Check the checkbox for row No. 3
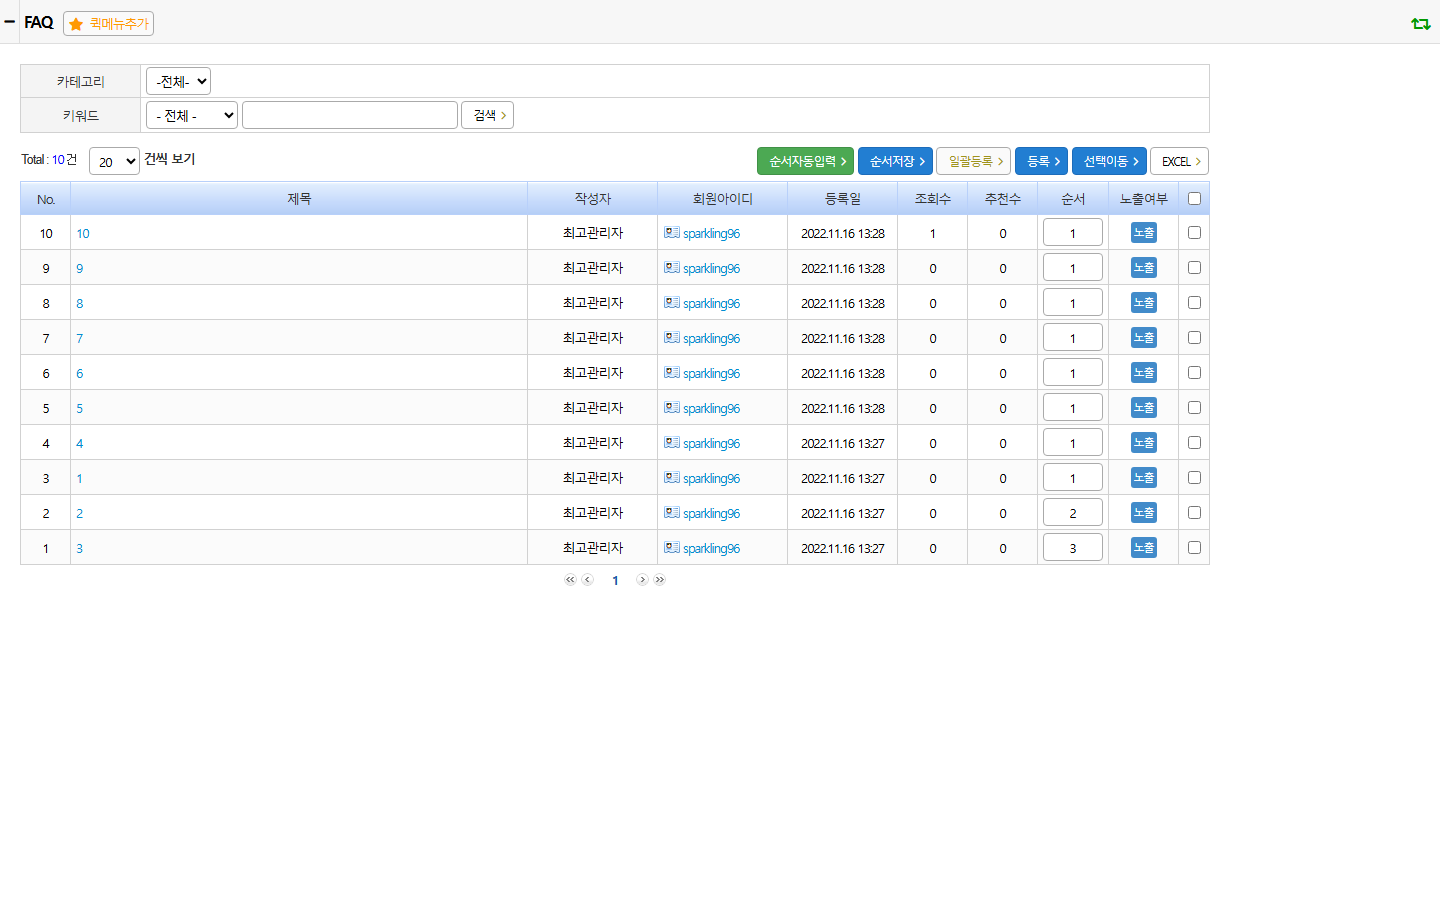Viewport: 1440px width, 900px height. coord(1194,477)
